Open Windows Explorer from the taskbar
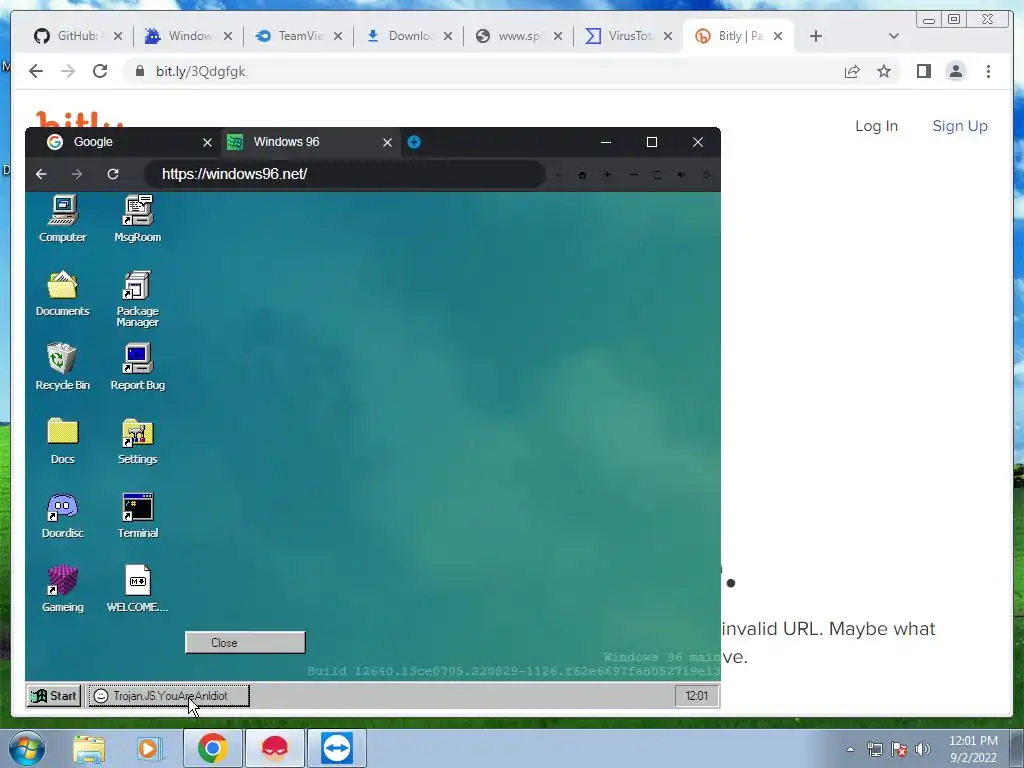1024x768 pixels. 89,748
